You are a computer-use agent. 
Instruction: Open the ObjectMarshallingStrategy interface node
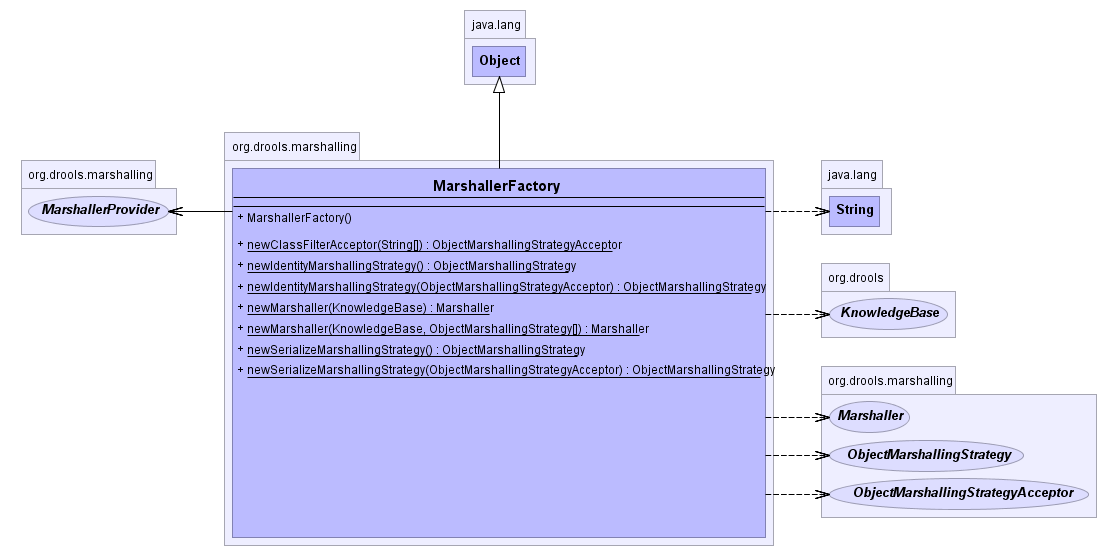click(x=928, y=455)
